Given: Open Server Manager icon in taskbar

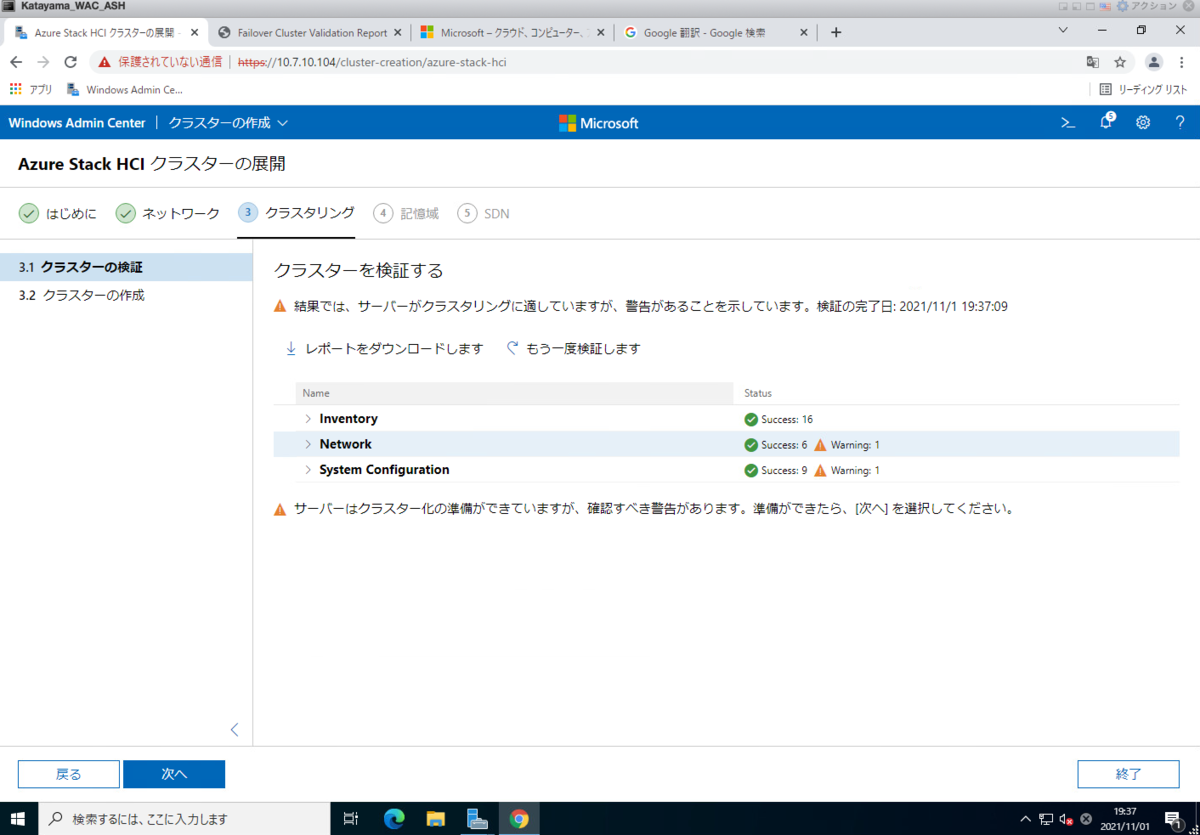Looking at the screenshot, I should tap(477, 818).
